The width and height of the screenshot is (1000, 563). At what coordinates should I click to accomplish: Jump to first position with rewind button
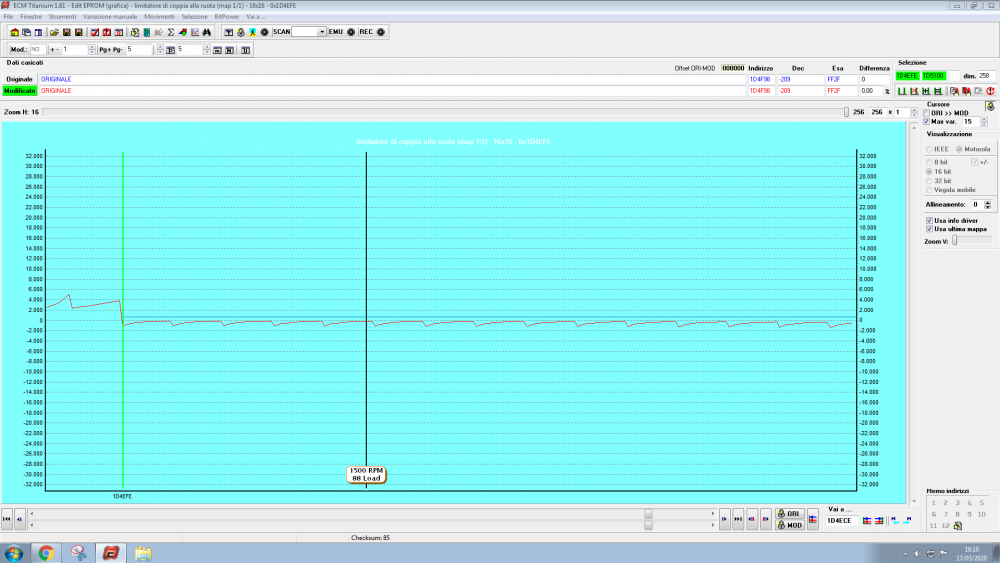[7, 520]
